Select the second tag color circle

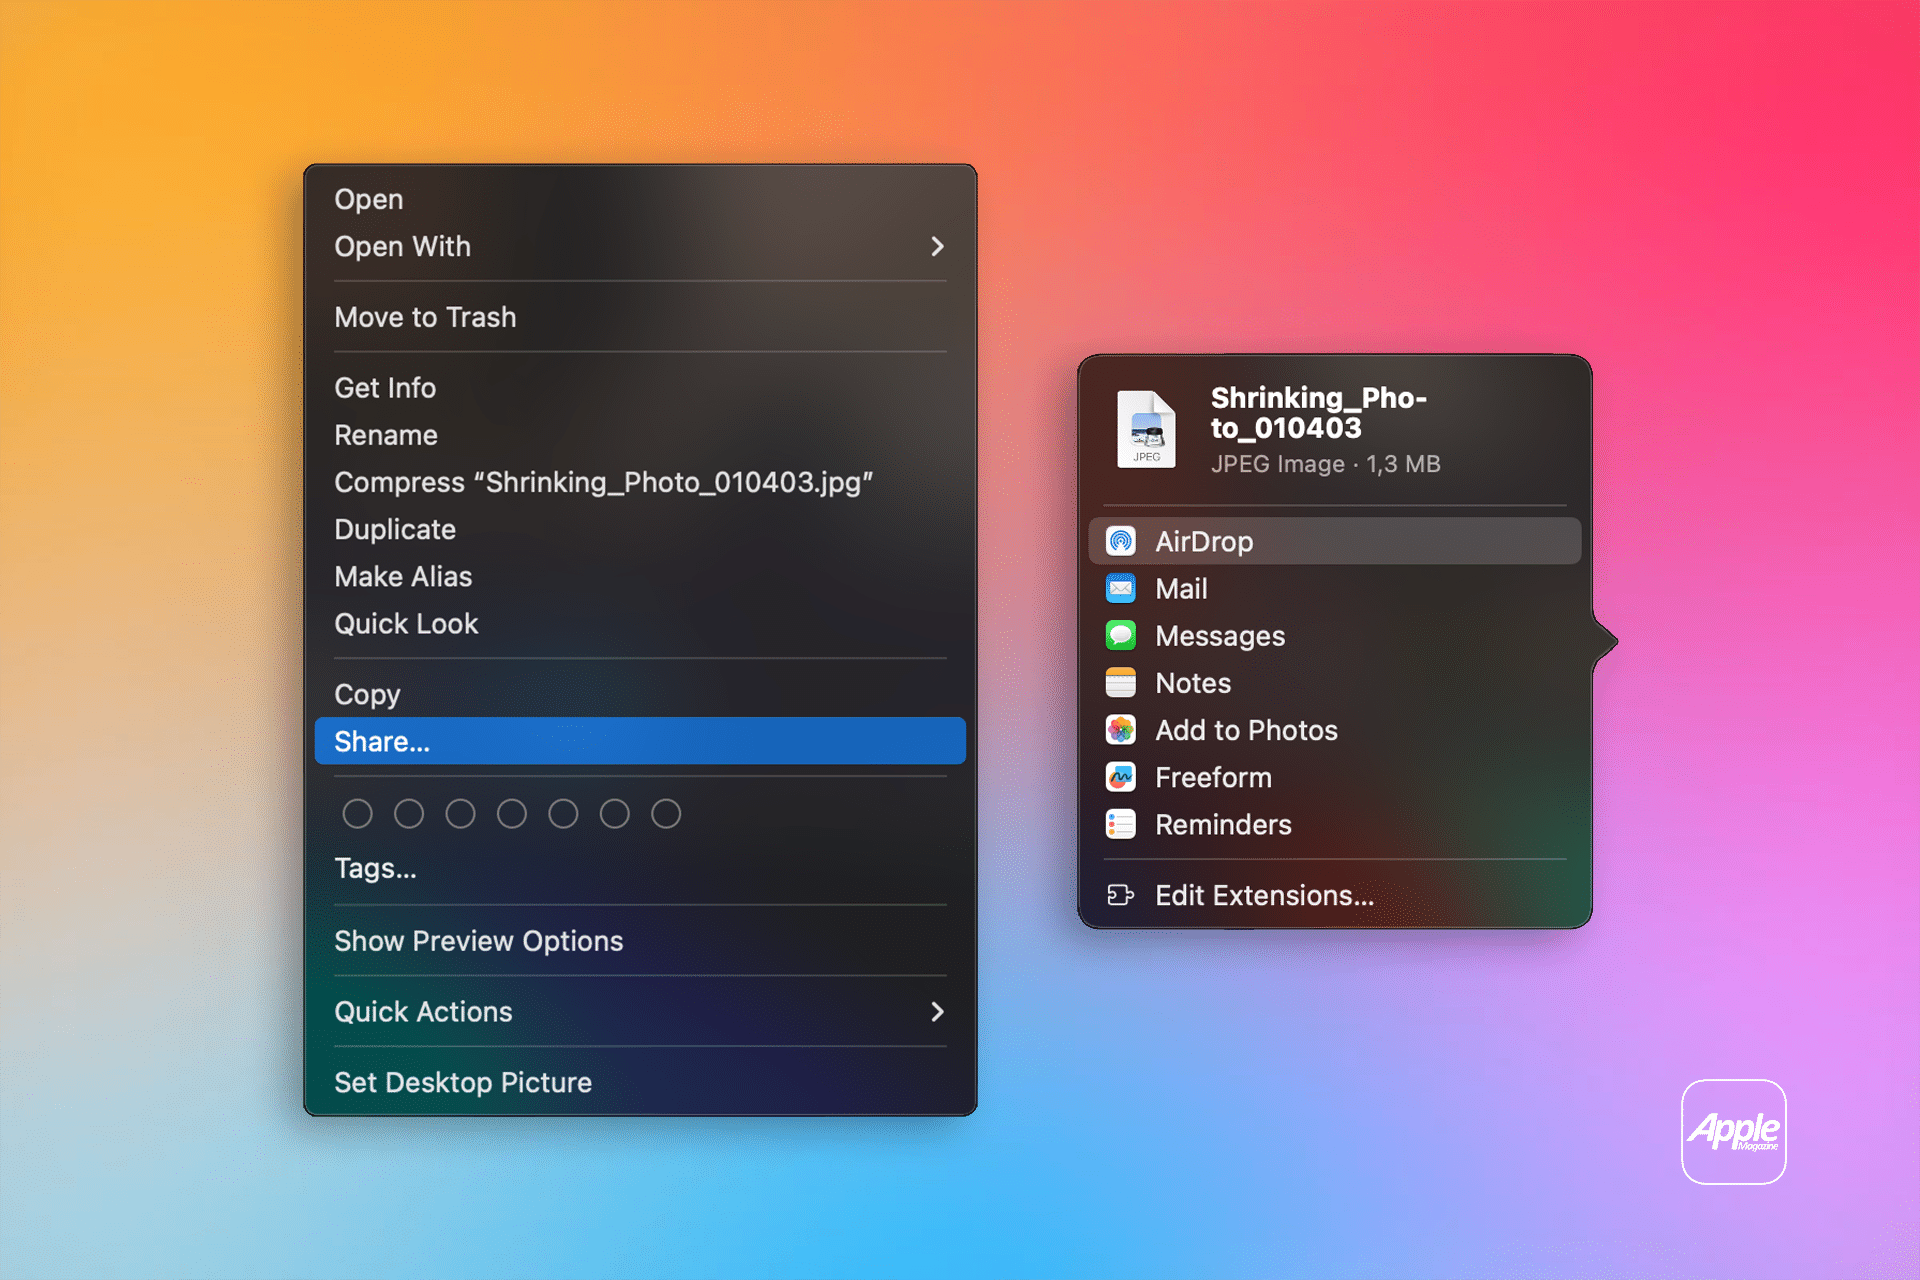pyautogui.click(x=409, y=813)
